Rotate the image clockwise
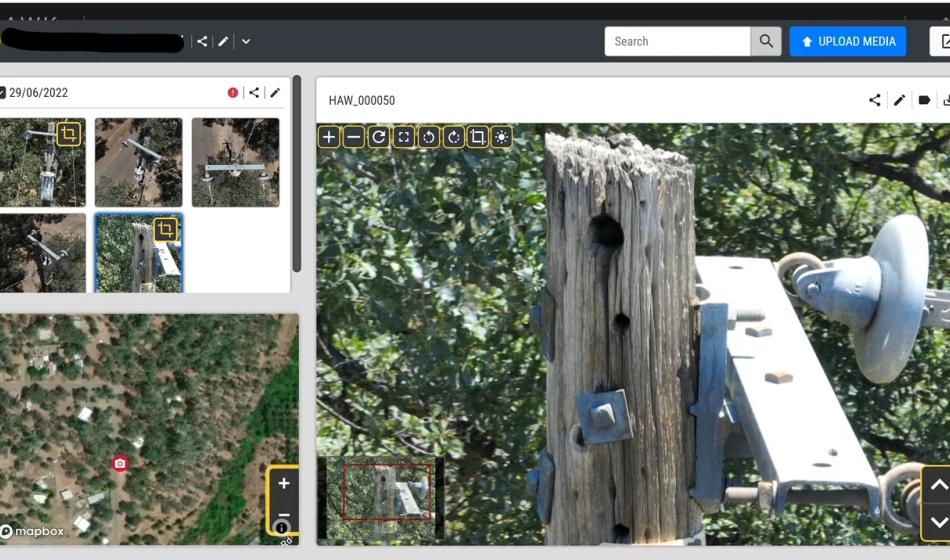 [x=454, y=137]
